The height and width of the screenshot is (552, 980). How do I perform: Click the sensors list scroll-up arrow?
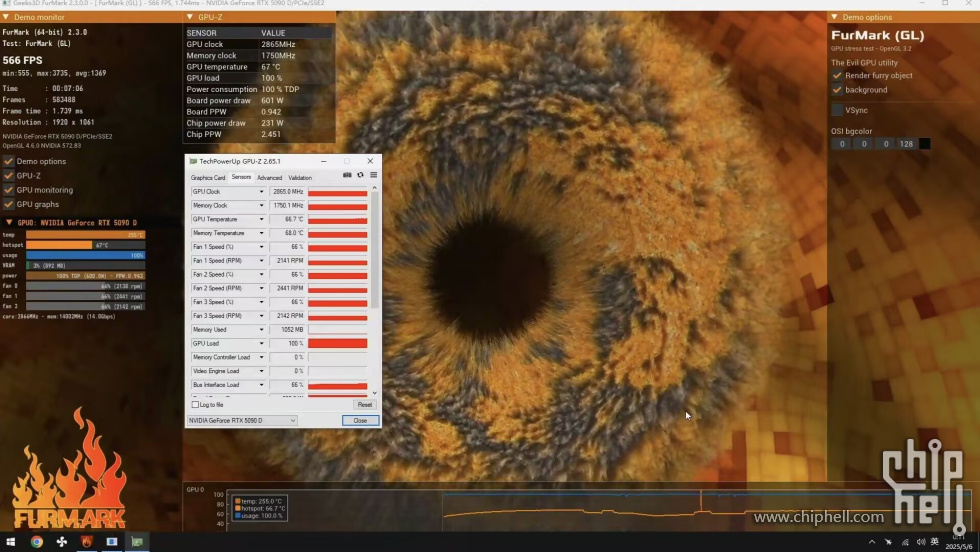tap(374, 188)
